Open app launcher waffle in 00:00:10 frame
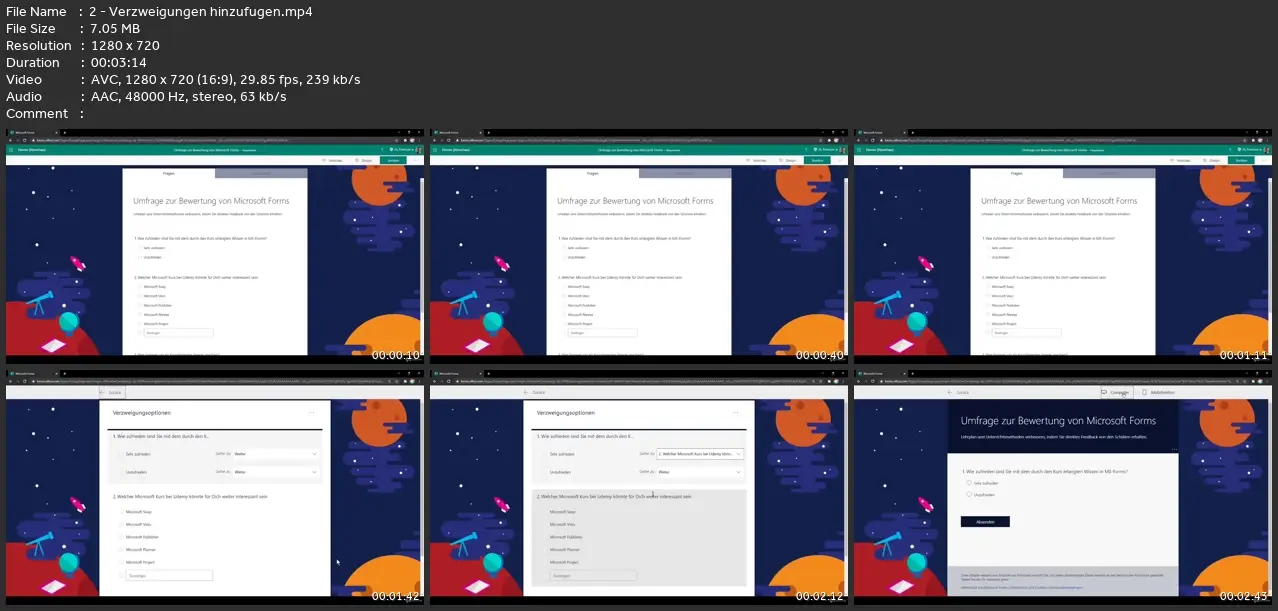This screenshot has height=611, width=1278. 11,150
